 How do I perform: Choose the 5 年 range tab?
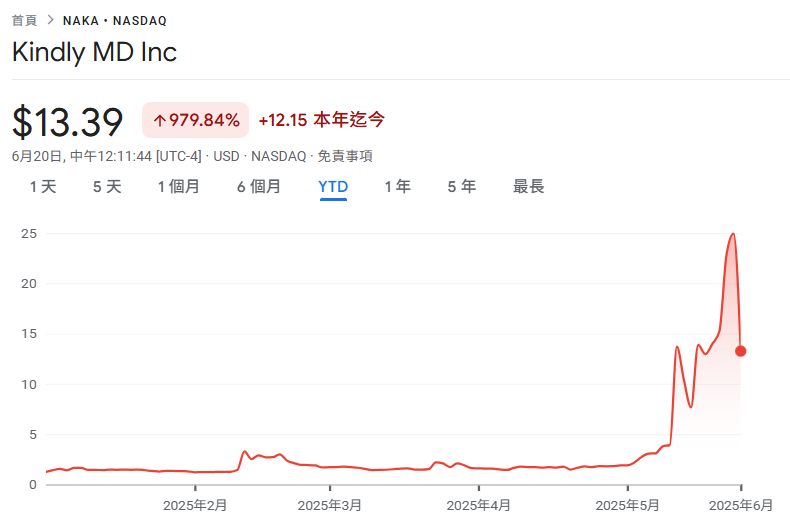coord(462,187)
